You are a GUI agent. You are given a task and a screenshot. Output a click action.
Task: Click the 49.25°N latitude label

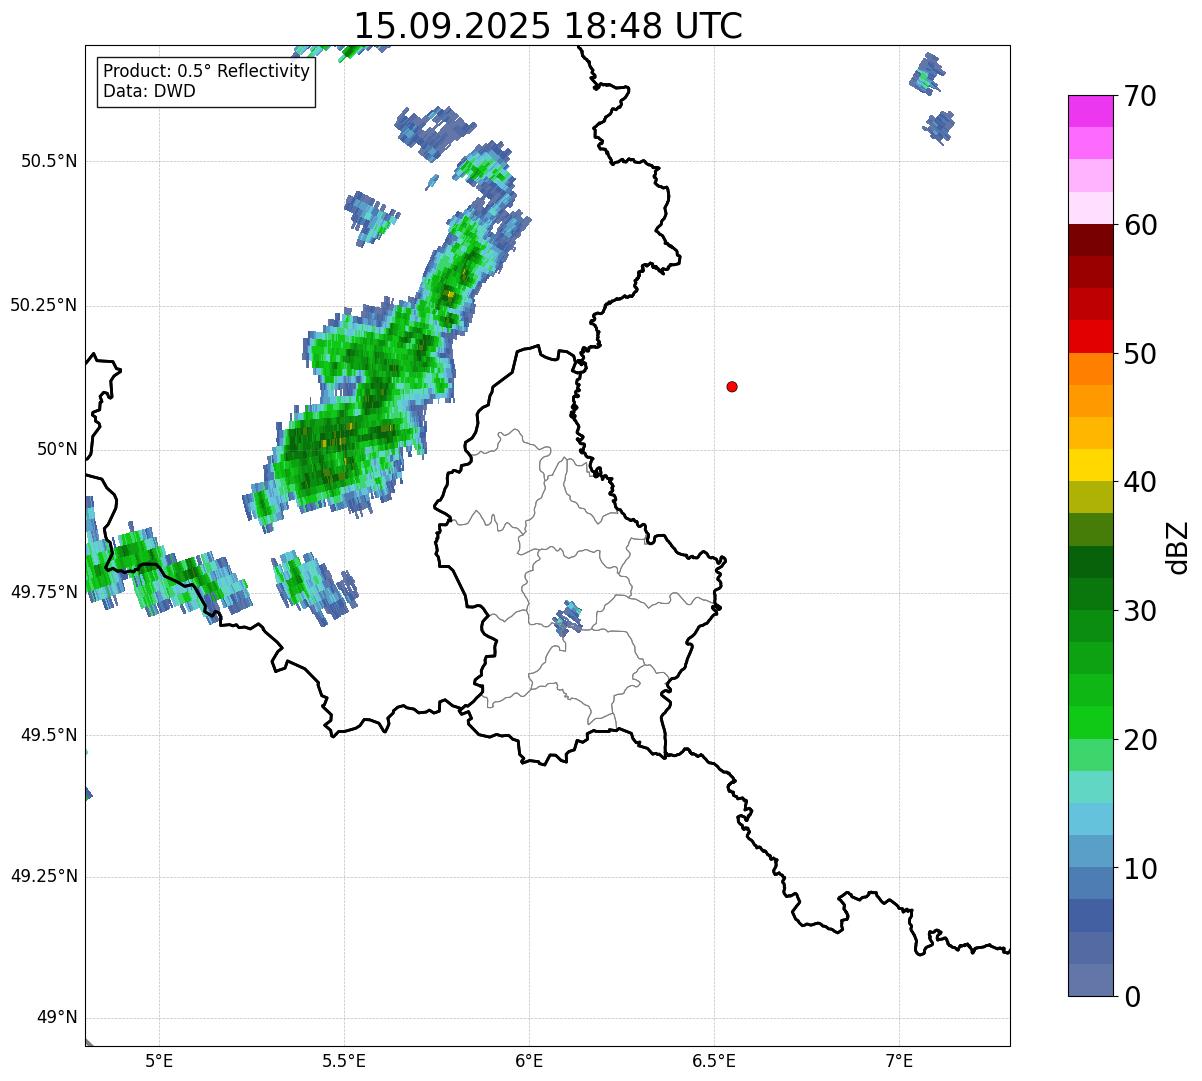(43, 876)
